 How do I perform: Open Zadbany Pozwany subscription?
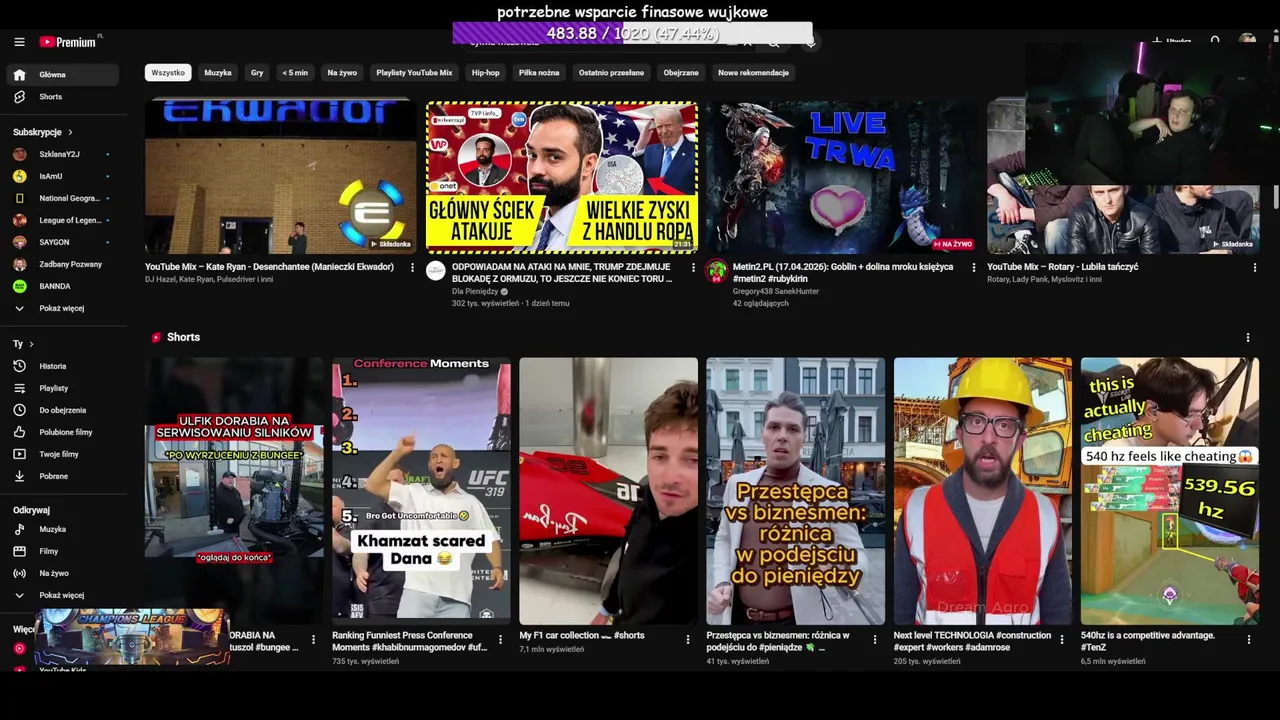tap(63, 264)
